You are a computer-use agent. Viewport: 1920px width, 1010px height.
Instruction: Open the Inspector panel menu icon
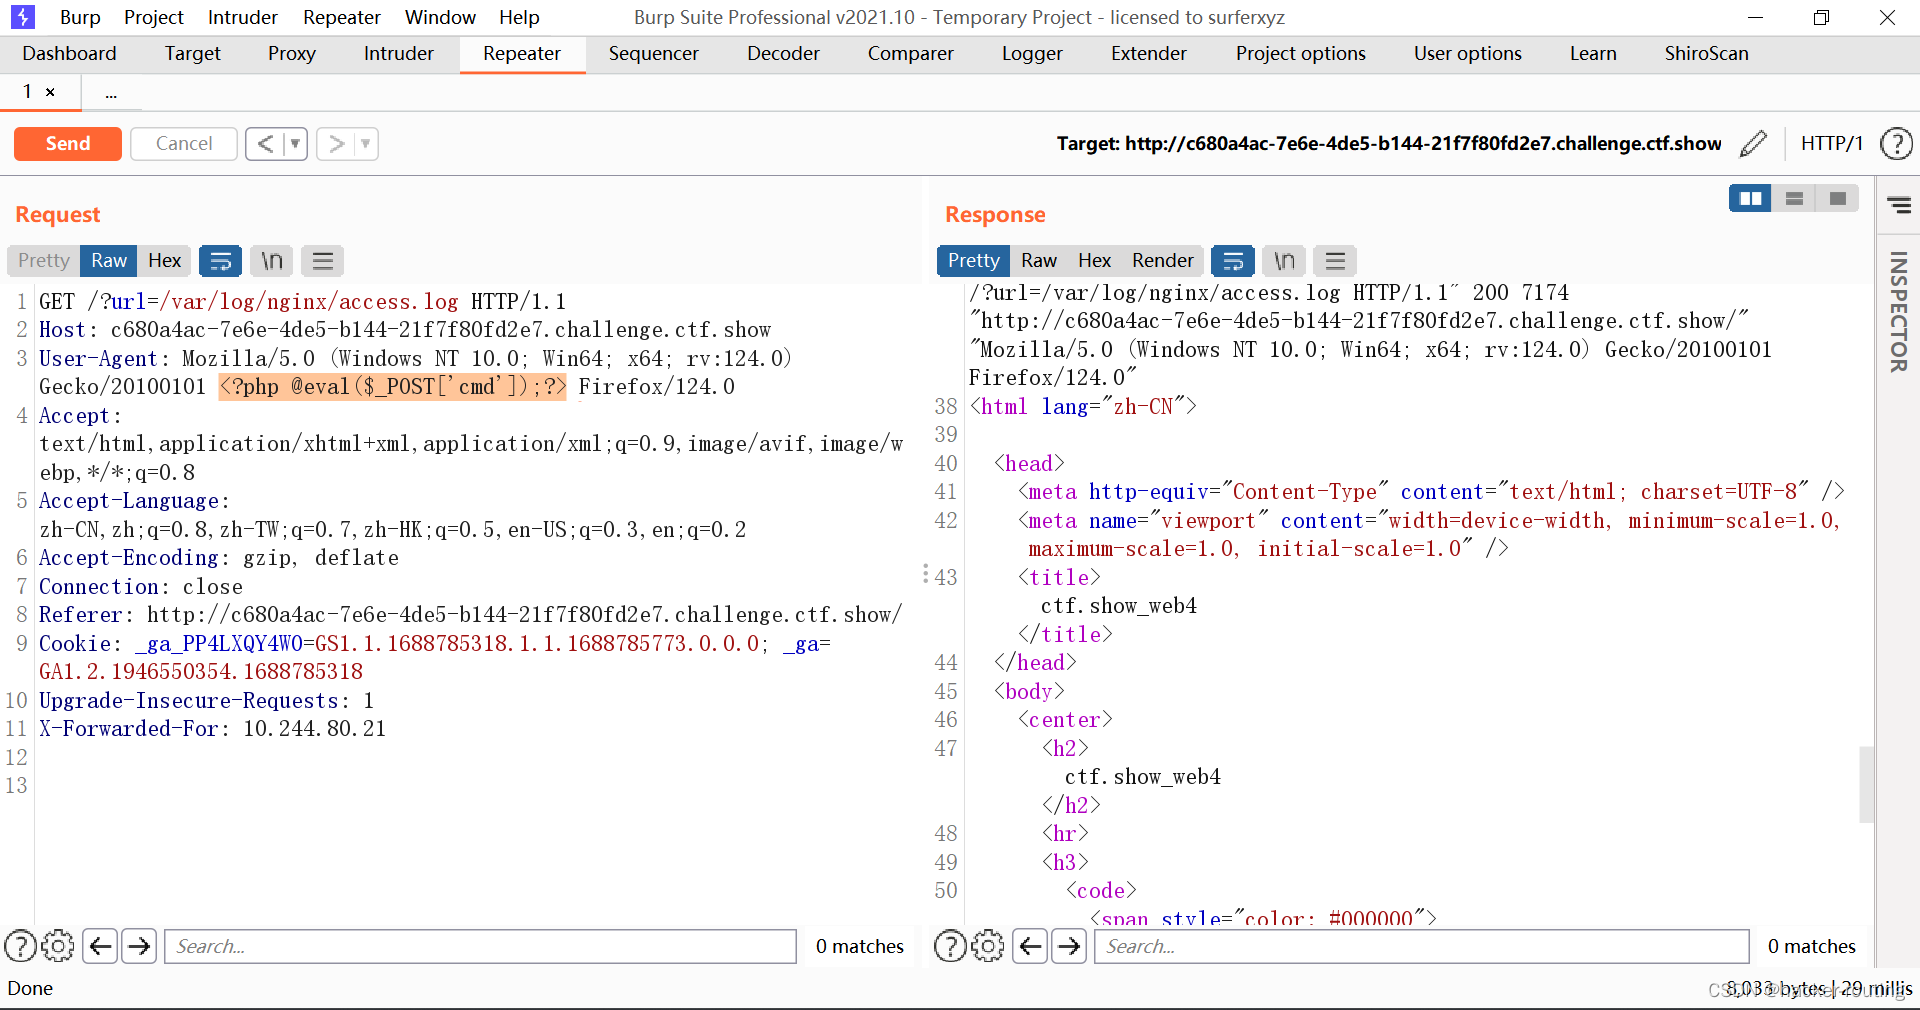(x=1899, y=206)
